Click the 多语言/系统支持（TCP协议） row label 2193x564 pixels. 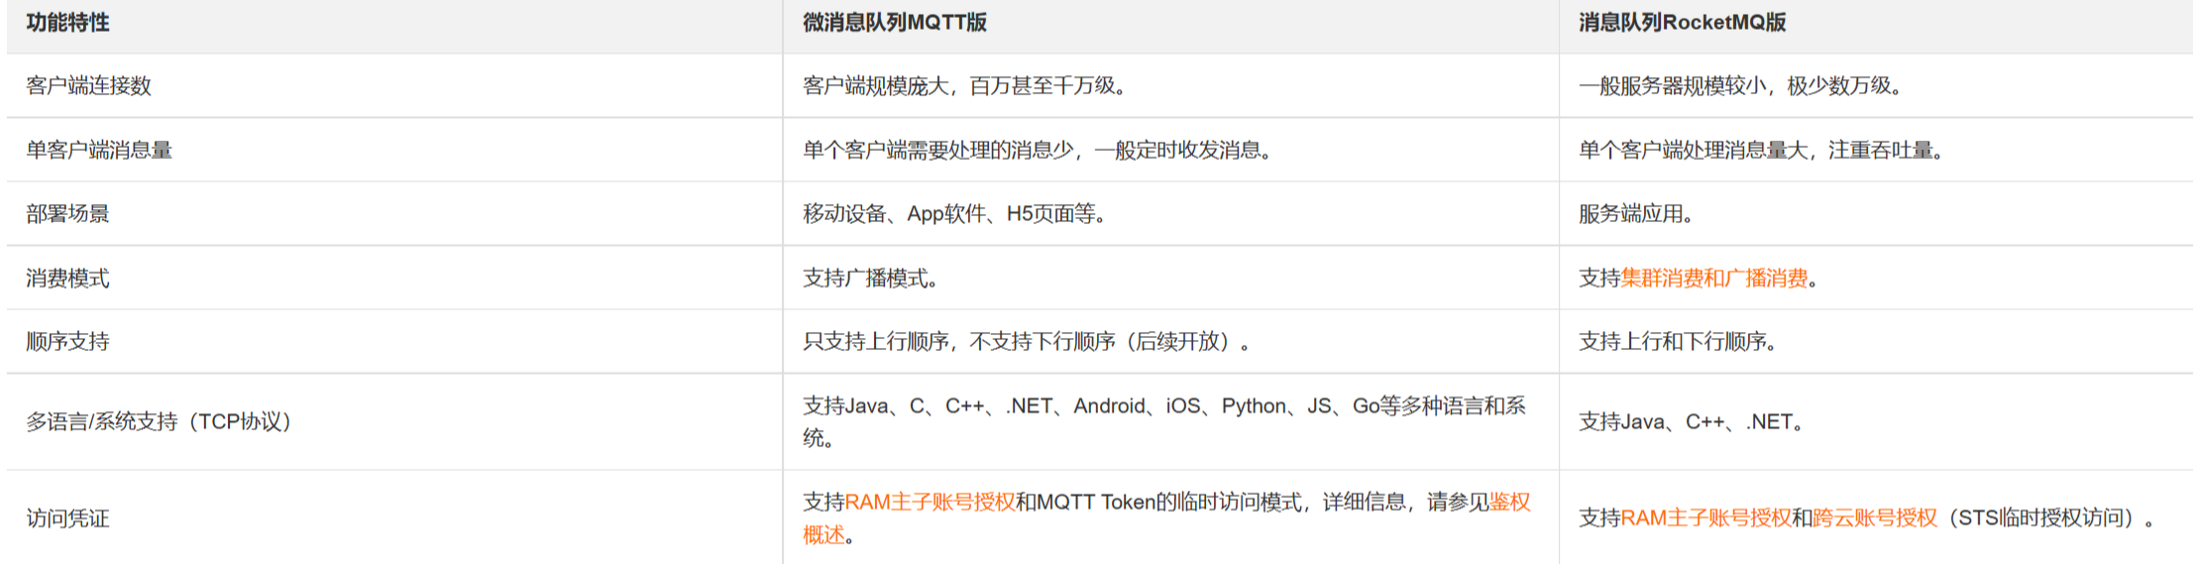[x=158, y=422]
